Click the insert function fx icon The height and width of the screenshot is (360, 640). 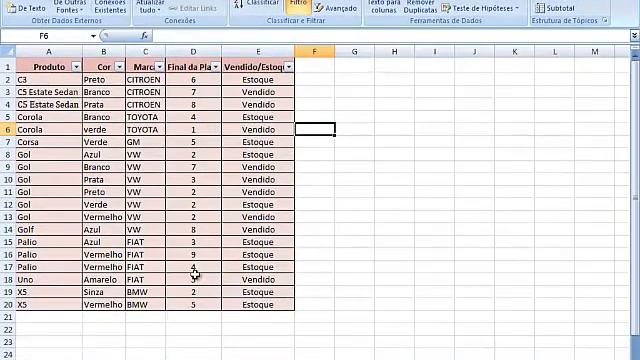pyautogui.click(x=144, y=36)
